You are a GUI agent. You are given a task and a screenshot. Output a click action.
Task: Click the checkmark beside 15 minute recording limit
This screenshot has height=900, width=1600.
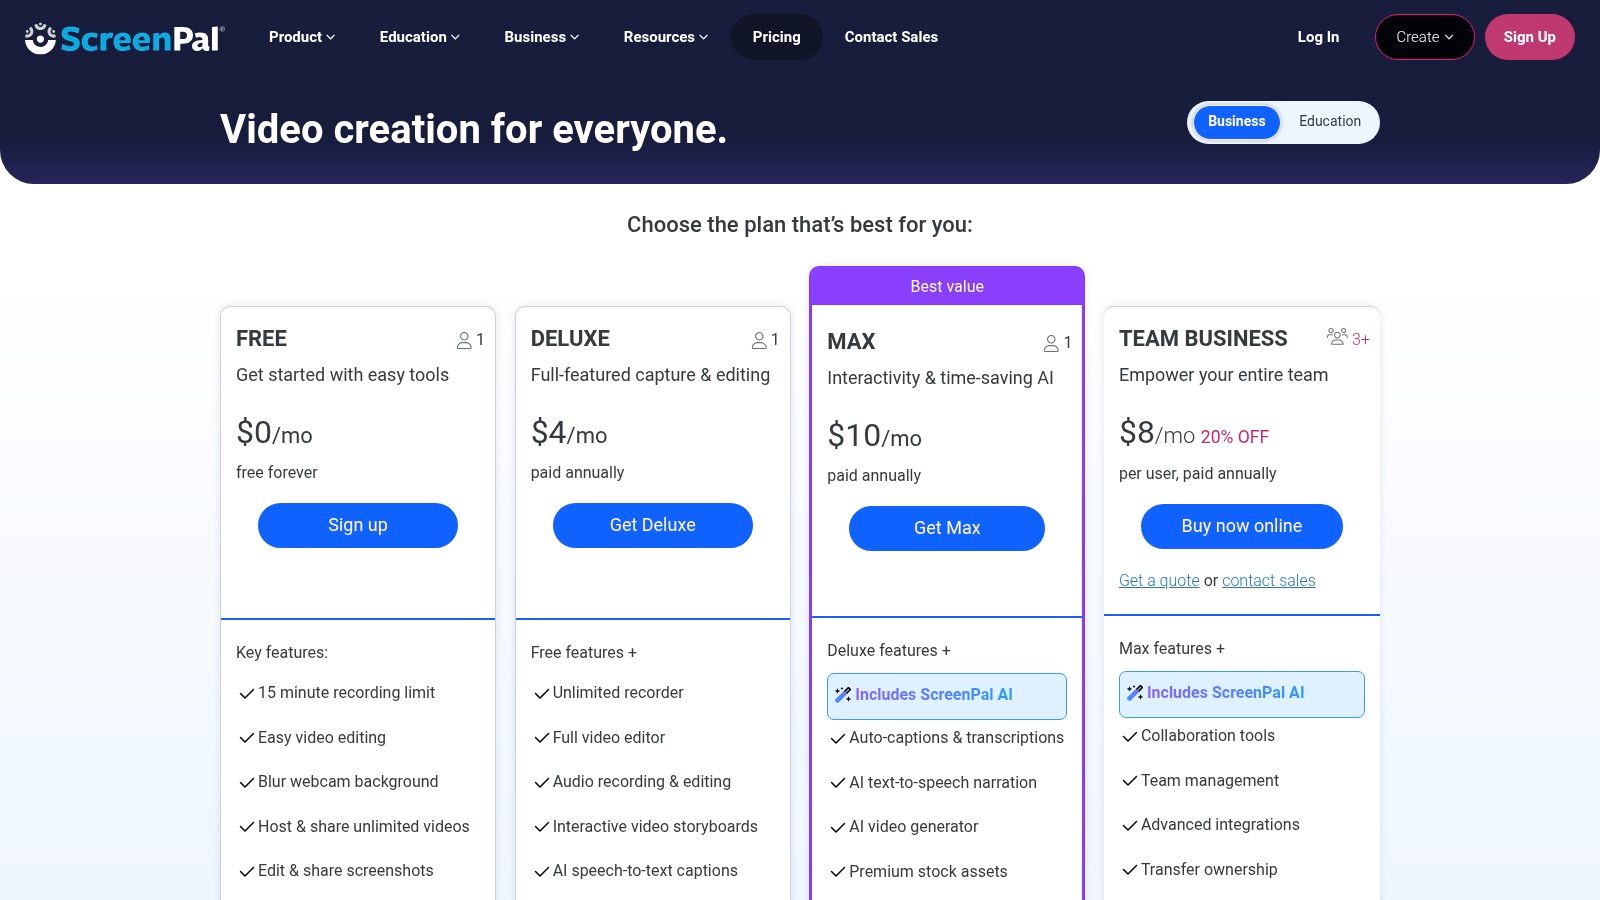(x=246, y=693)
